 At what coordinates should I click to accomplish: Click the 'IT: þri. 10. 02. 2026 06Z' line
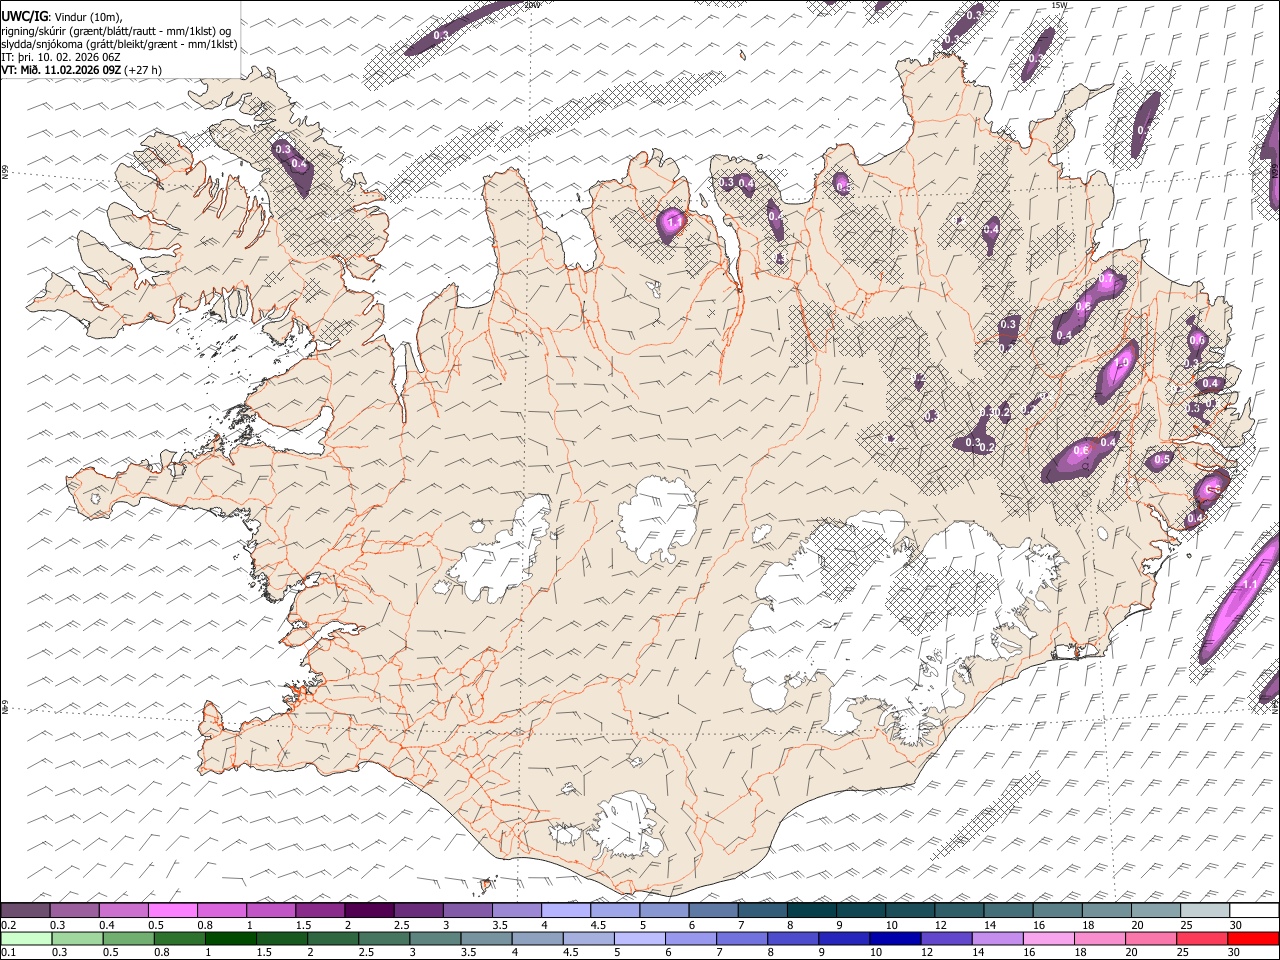click(61, 57)
